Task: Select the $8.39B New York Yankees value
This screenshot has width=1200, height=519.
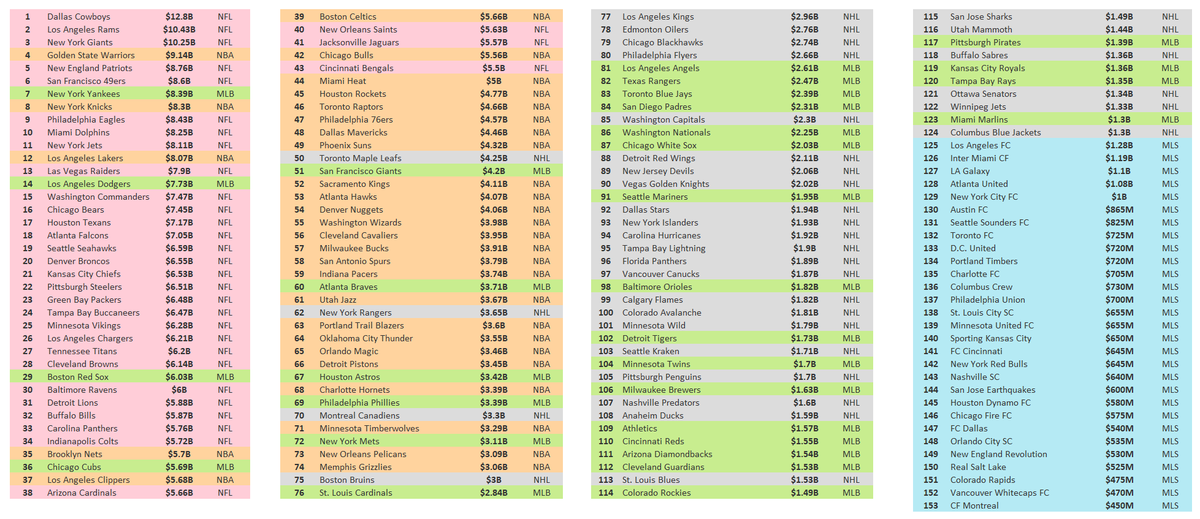Action: click(x=179, y=92)
